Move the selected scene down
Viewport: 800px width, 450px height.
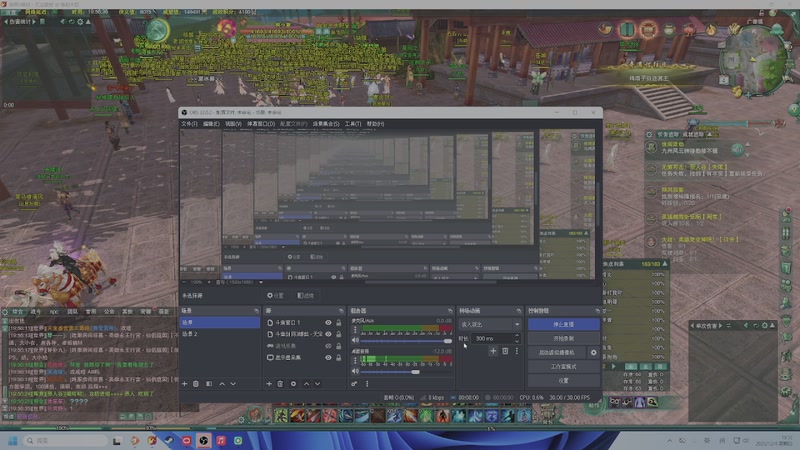click(233, 384)
